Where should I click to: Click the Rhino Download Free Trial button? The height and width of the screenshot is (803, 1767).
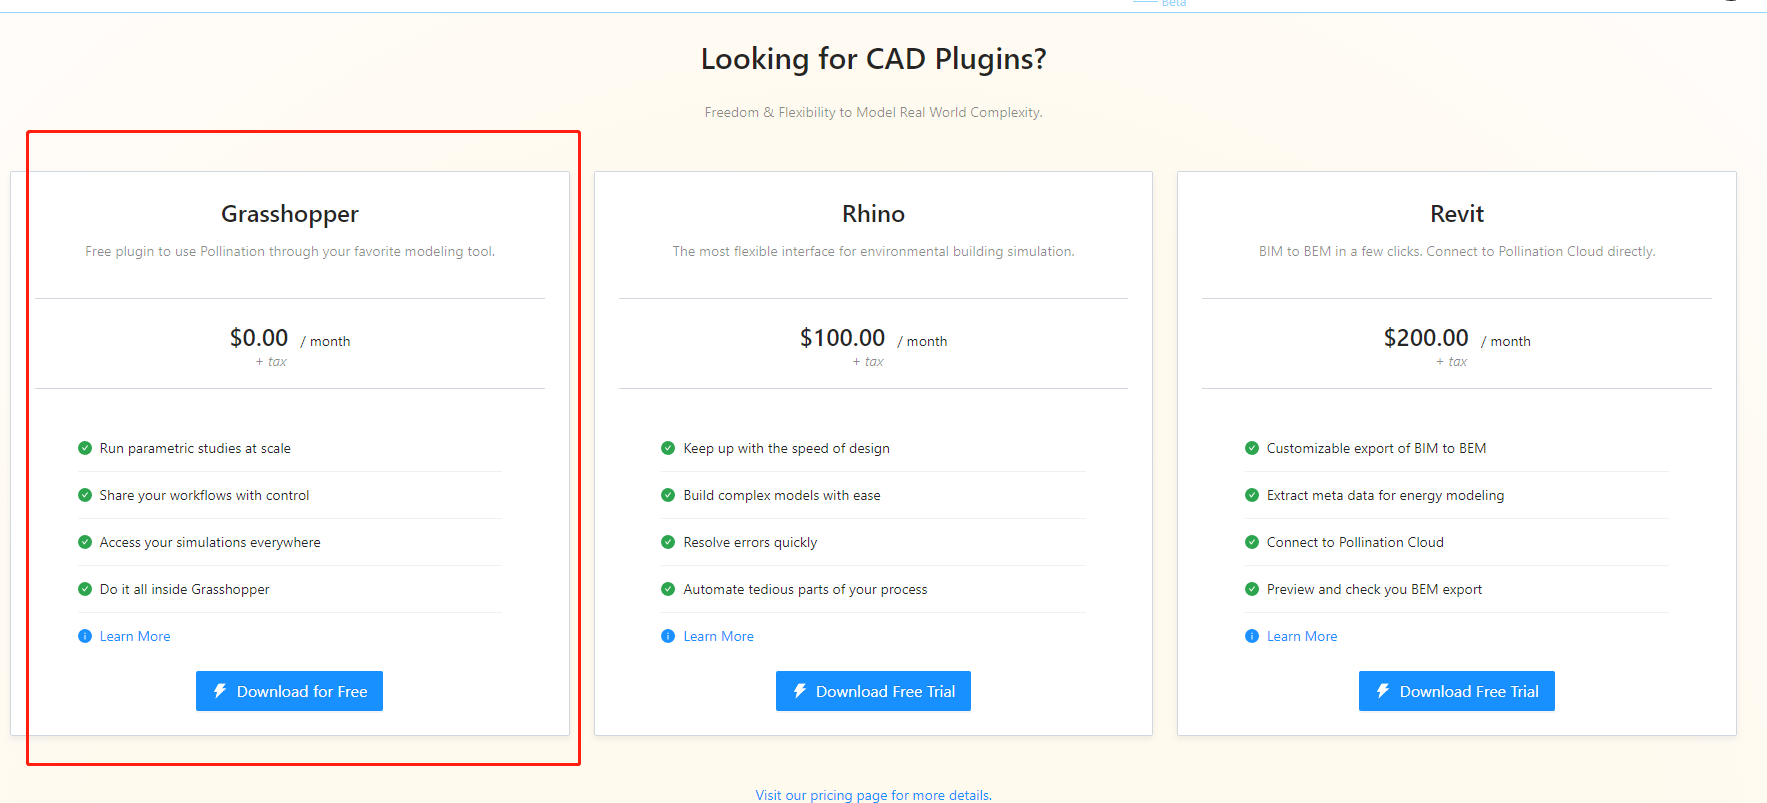pos(873,691)
